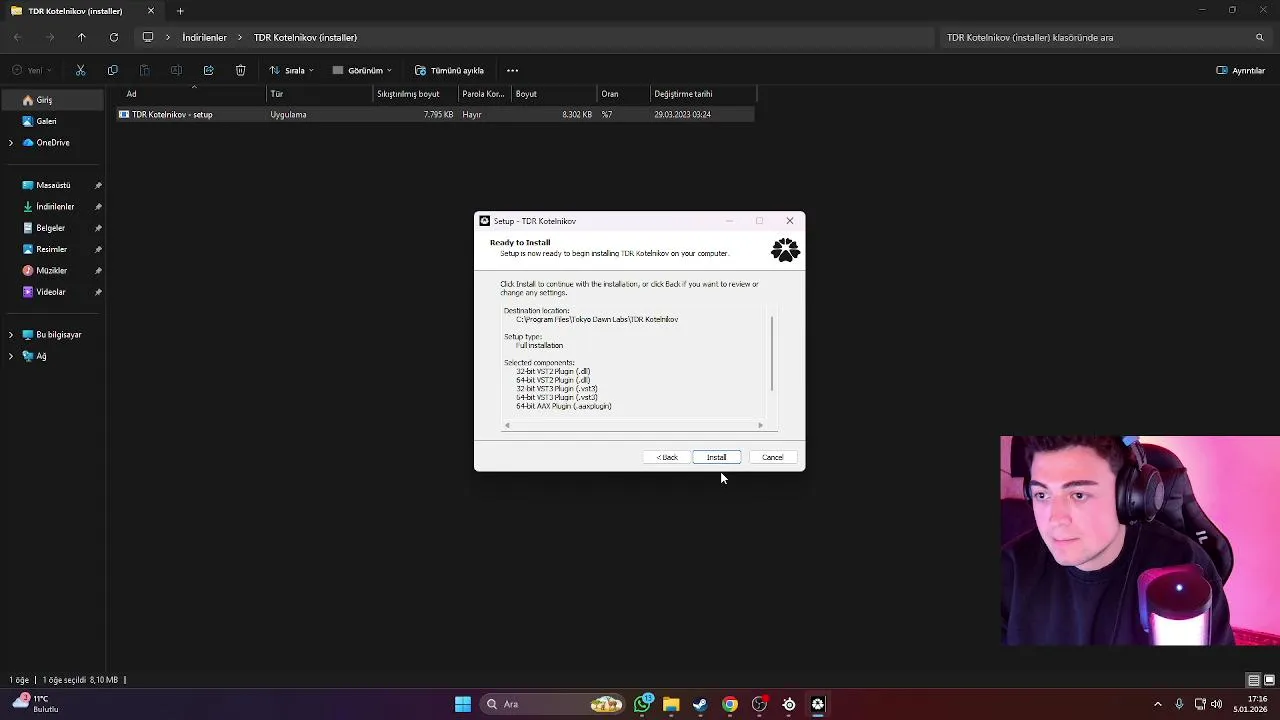The height and width of the screenshot is (720, 1280).
Task: Close the TDR Kotelnikov (installer) tab
Action: [x=151, y=11]
